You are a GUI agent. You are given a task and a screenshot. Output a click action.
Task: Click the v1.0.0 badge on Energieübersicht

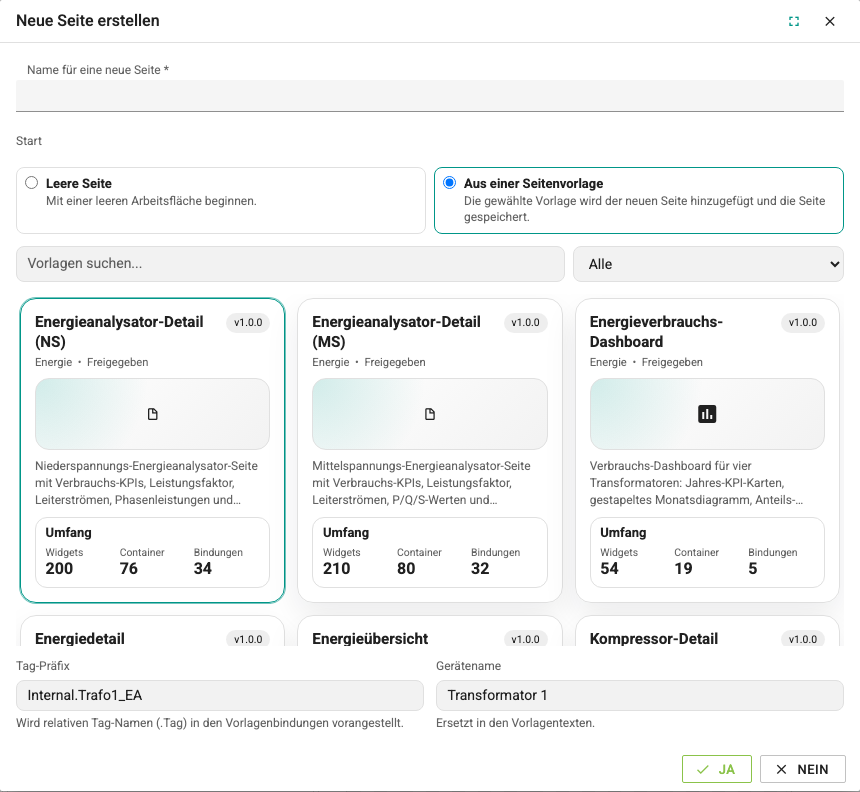(525, 639)
